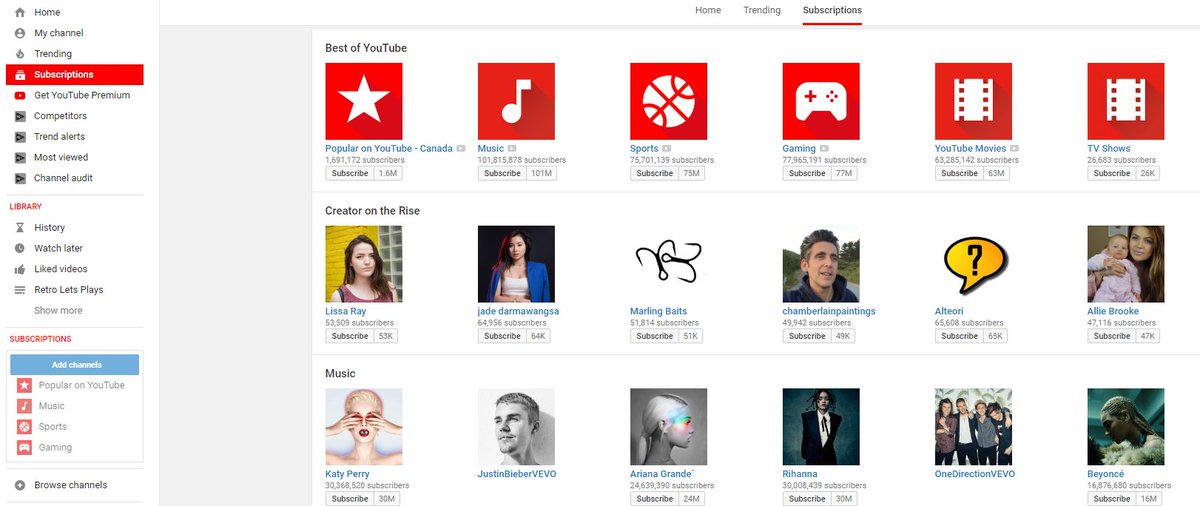Click the Alteori question mark thumbnail
Viewport: 1200px width, 506px height.
point(973,264)
